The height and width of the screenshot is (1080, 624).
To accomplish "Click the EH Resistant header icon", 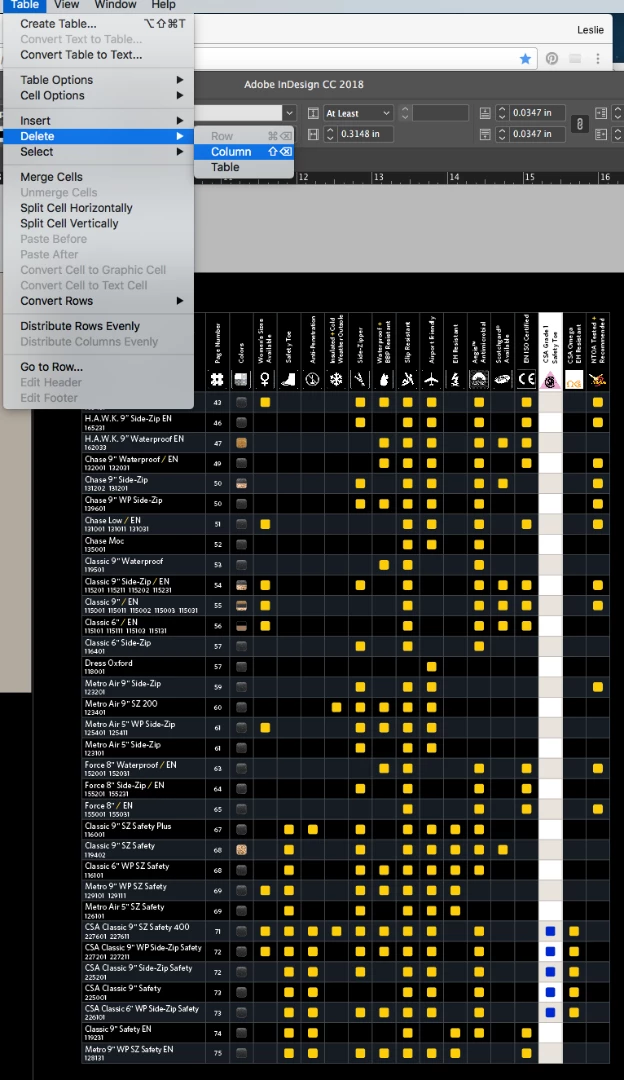I will 455,380.
